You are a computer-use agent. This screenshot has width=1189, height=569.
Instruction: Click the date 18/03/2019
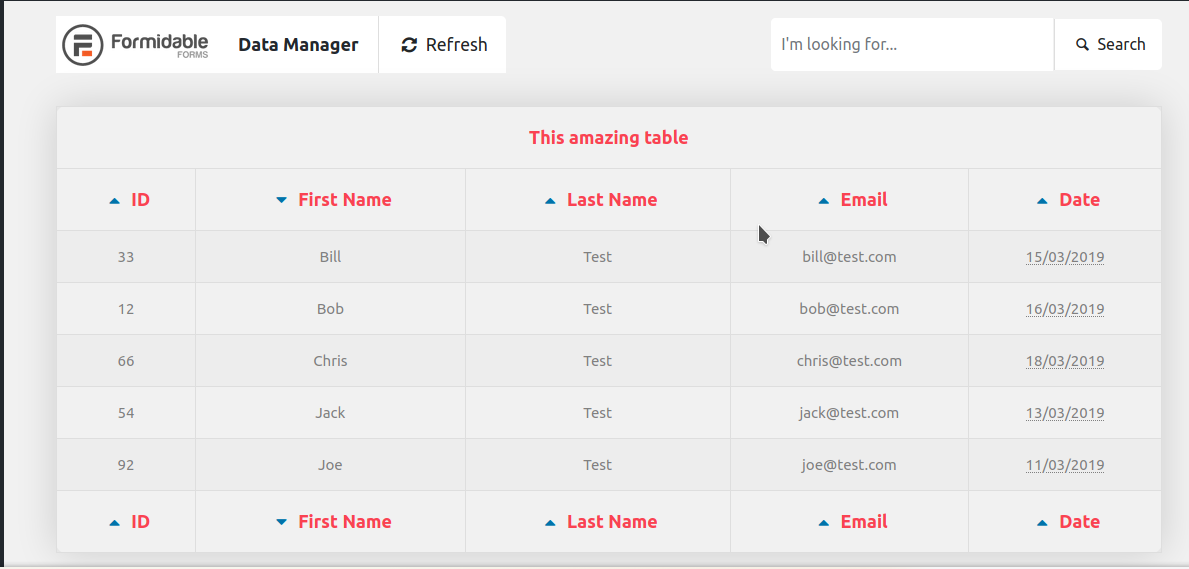coord(1065,360)
